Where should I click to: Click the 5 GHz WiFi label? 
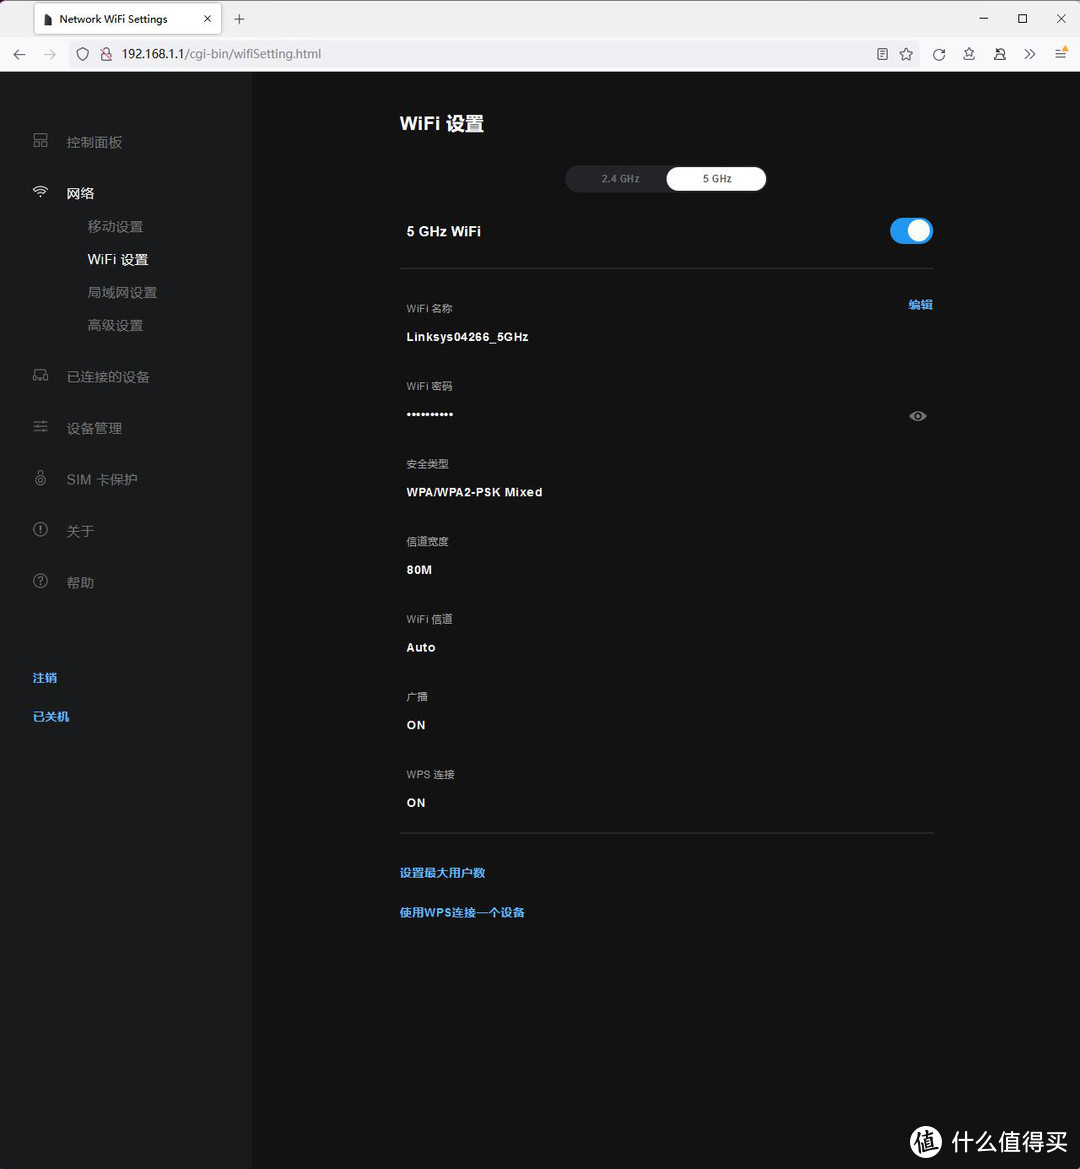coord(443,231)
